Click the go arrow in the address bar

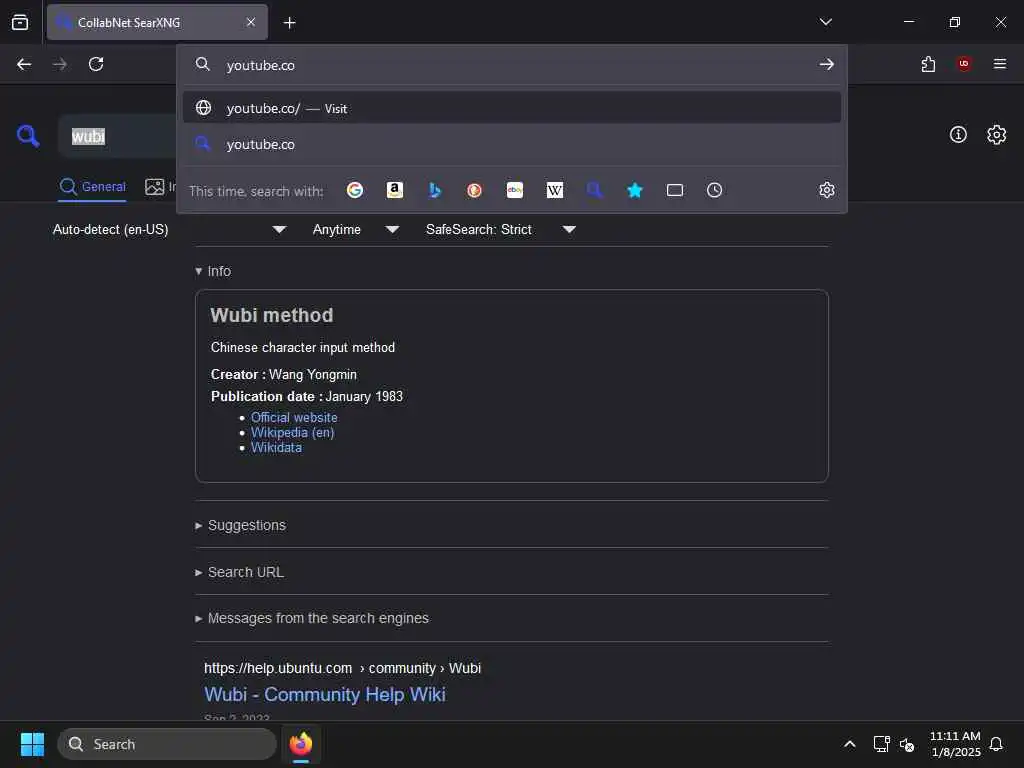coord(827,64)
